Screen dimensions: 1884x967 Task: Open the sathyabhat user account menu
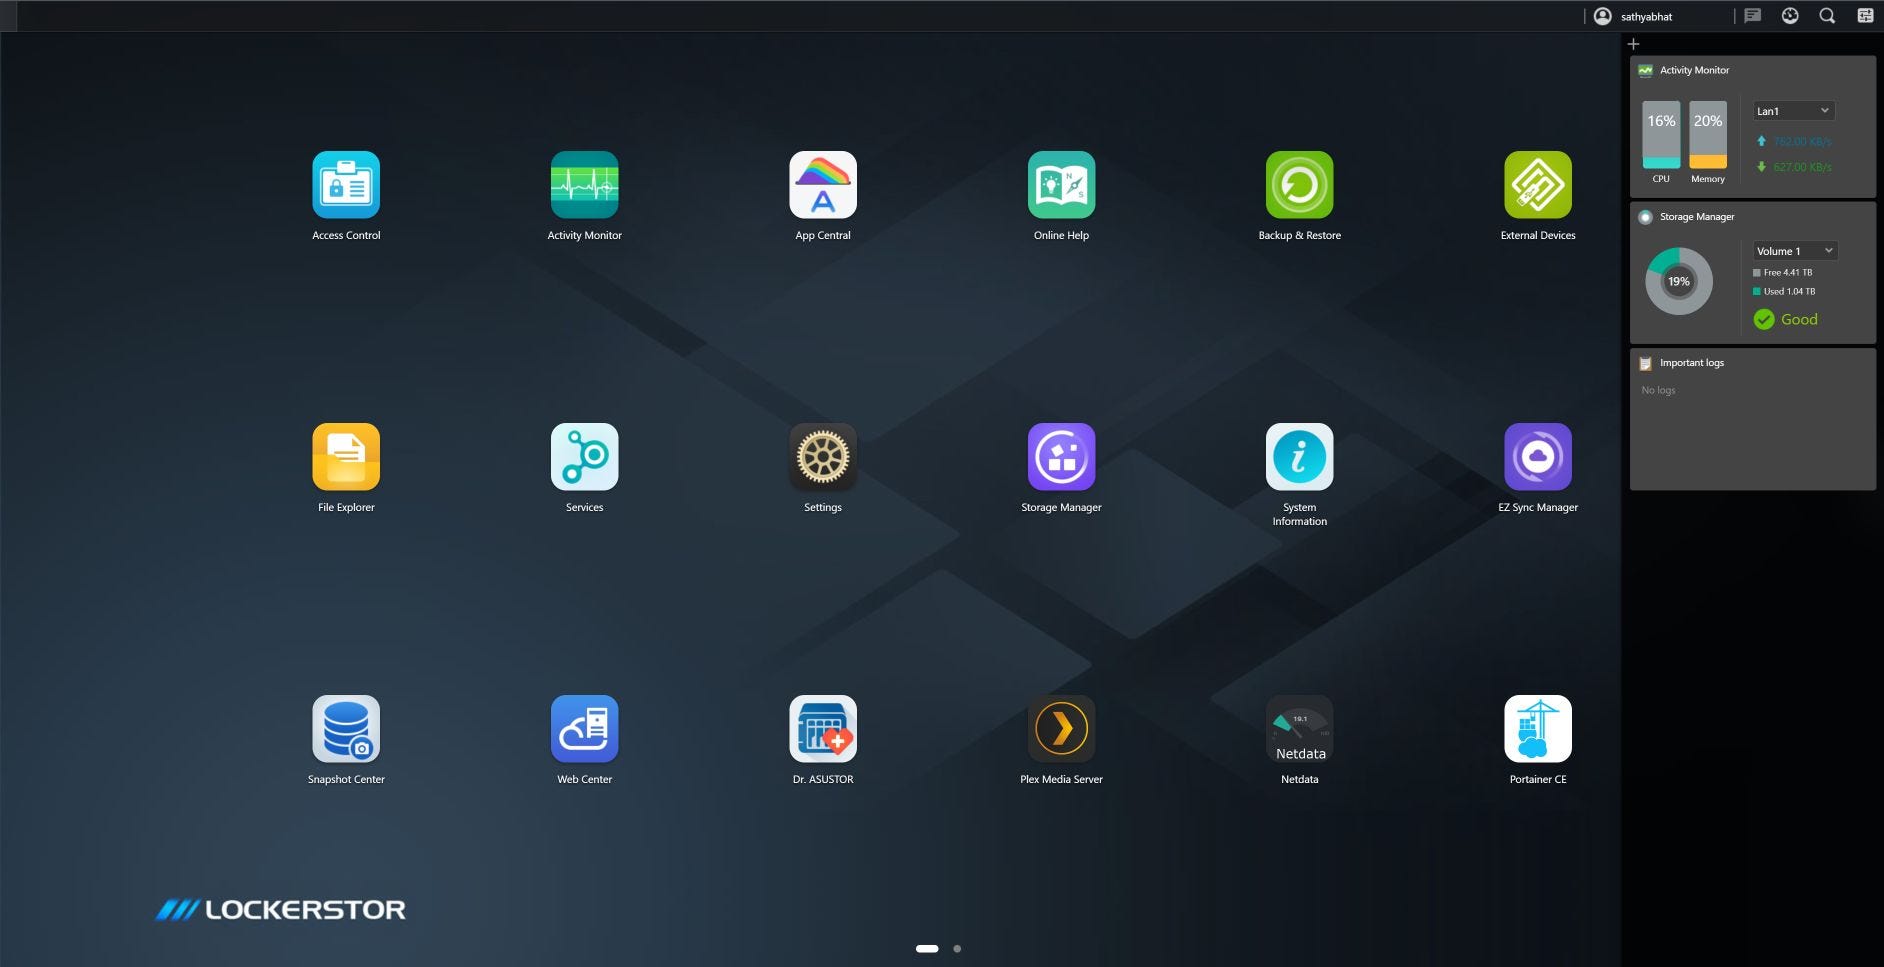point(1633,16)
